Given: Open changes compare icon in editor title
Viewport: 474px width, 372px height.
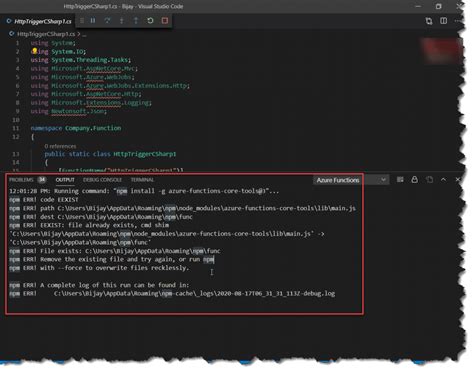Looking at the screenshot, I should click(x=429, y=21).
